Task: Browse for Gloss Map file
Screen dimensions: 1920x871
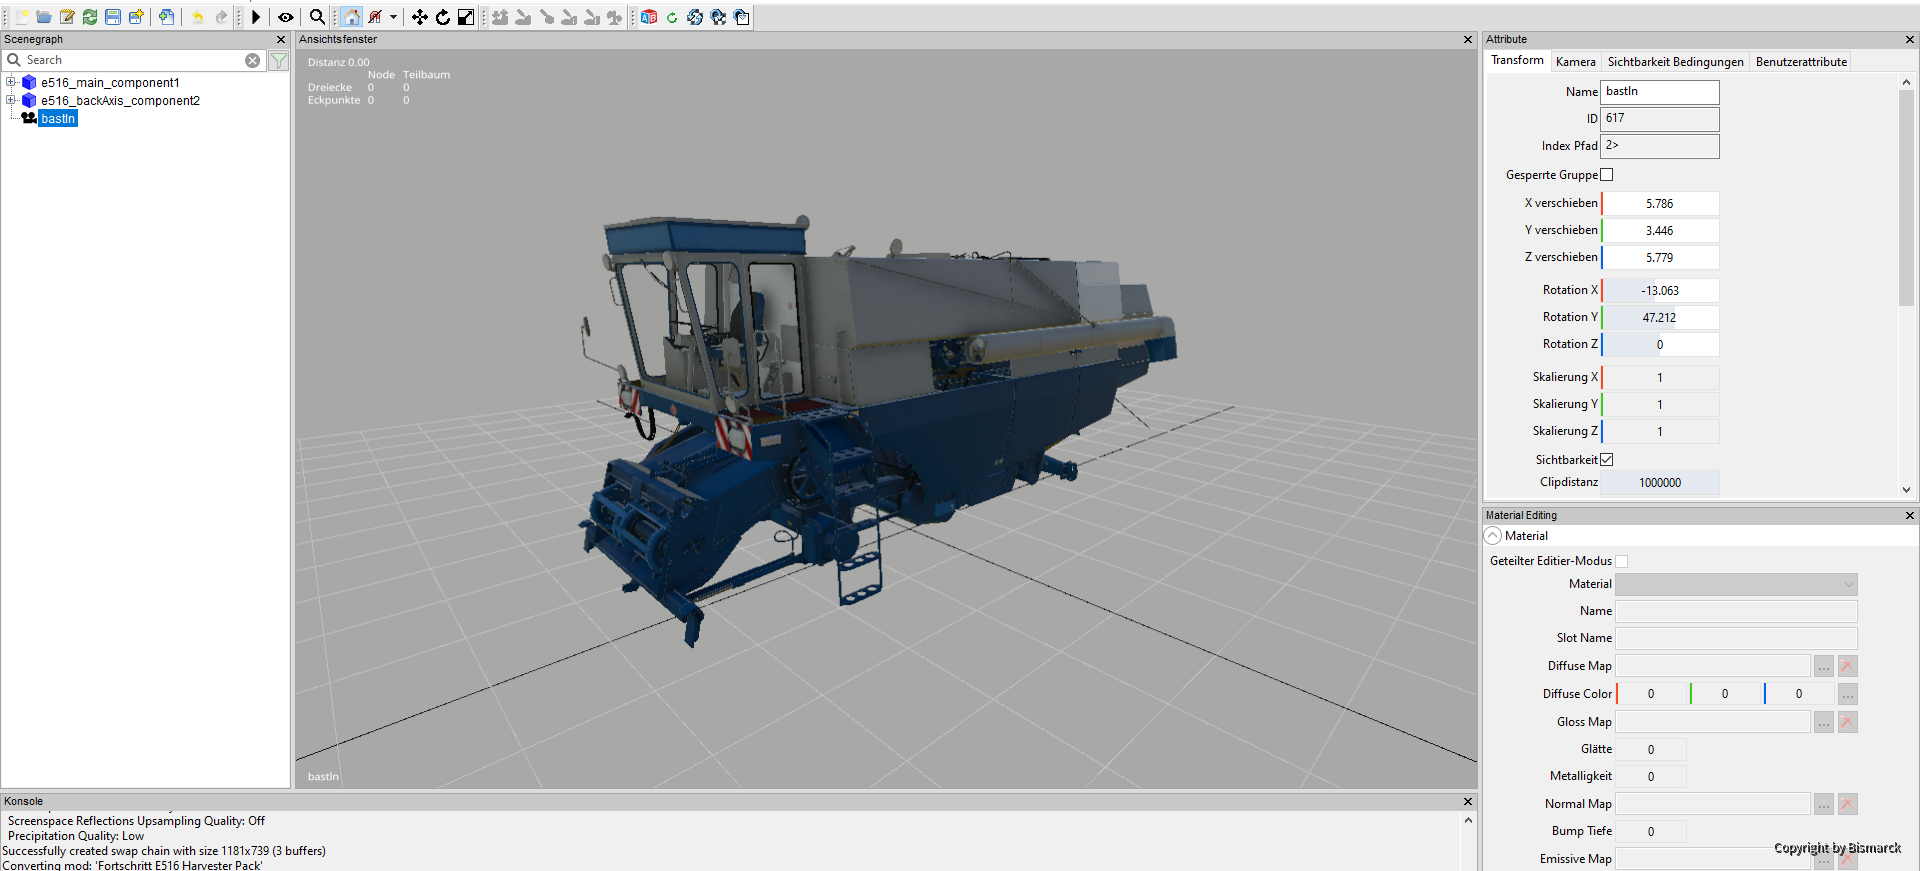Action: [1824, 722]
